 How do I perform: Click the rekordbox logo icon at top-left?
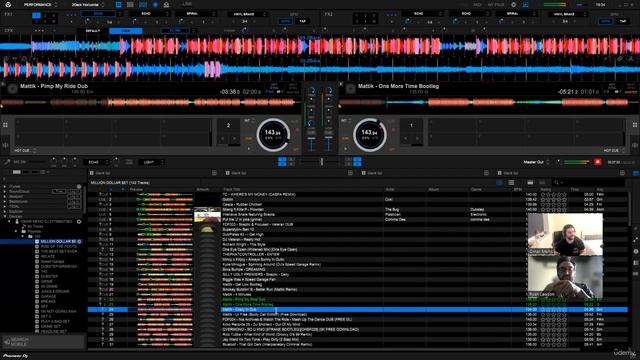[8, 4]
